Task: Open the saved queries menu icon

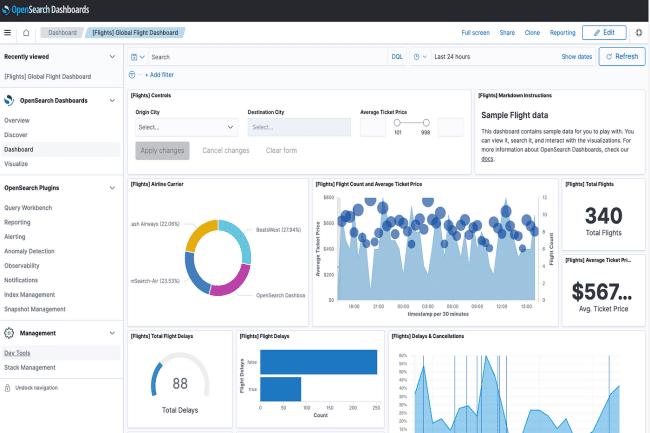Action: 138,57
